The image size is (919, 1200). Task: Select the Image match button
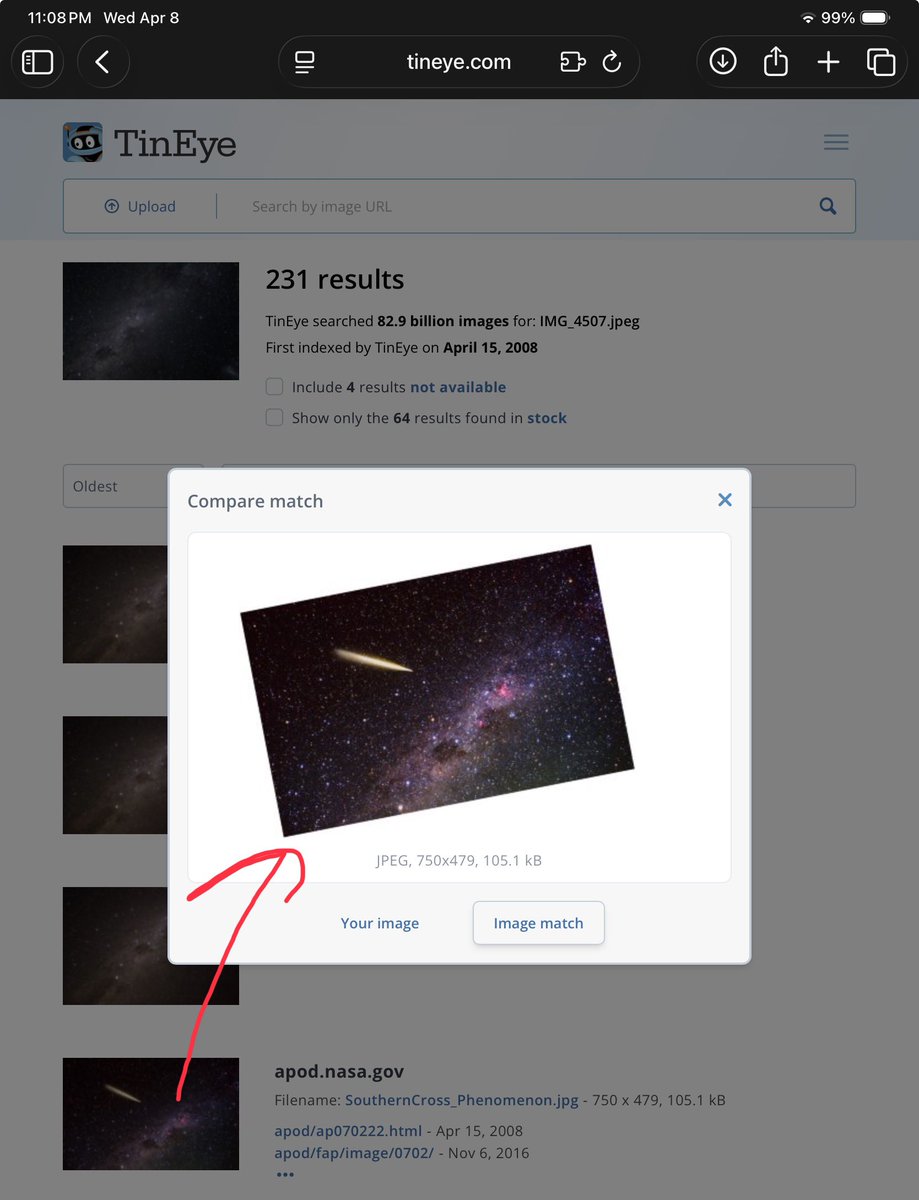tap(538, 923)
